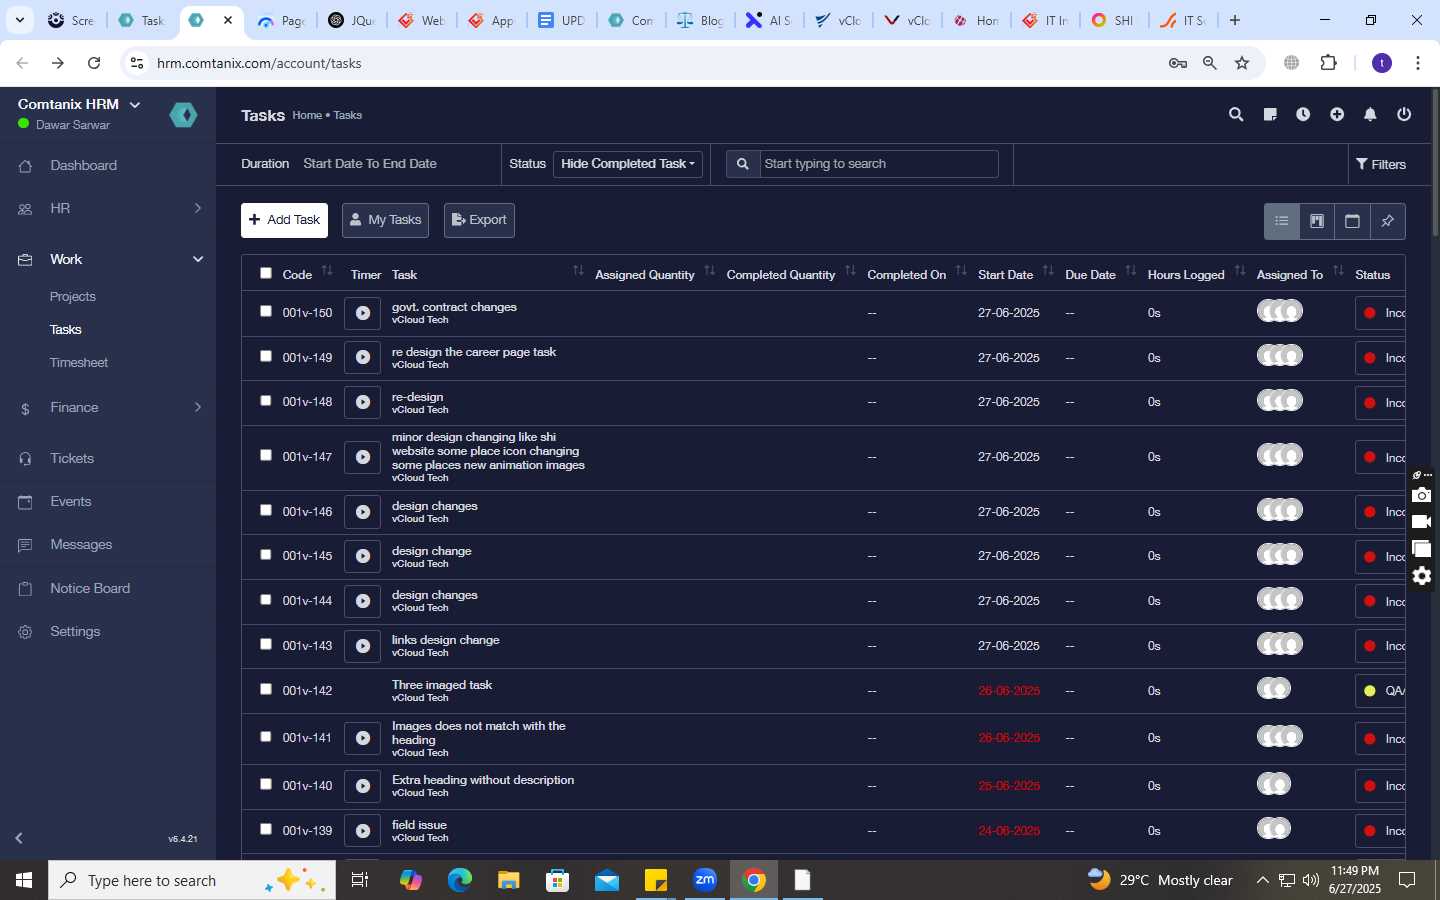Viewport: 1440px width, 900px height.
Task: Open the Filters panel
Action: (x=1381, y=164)
